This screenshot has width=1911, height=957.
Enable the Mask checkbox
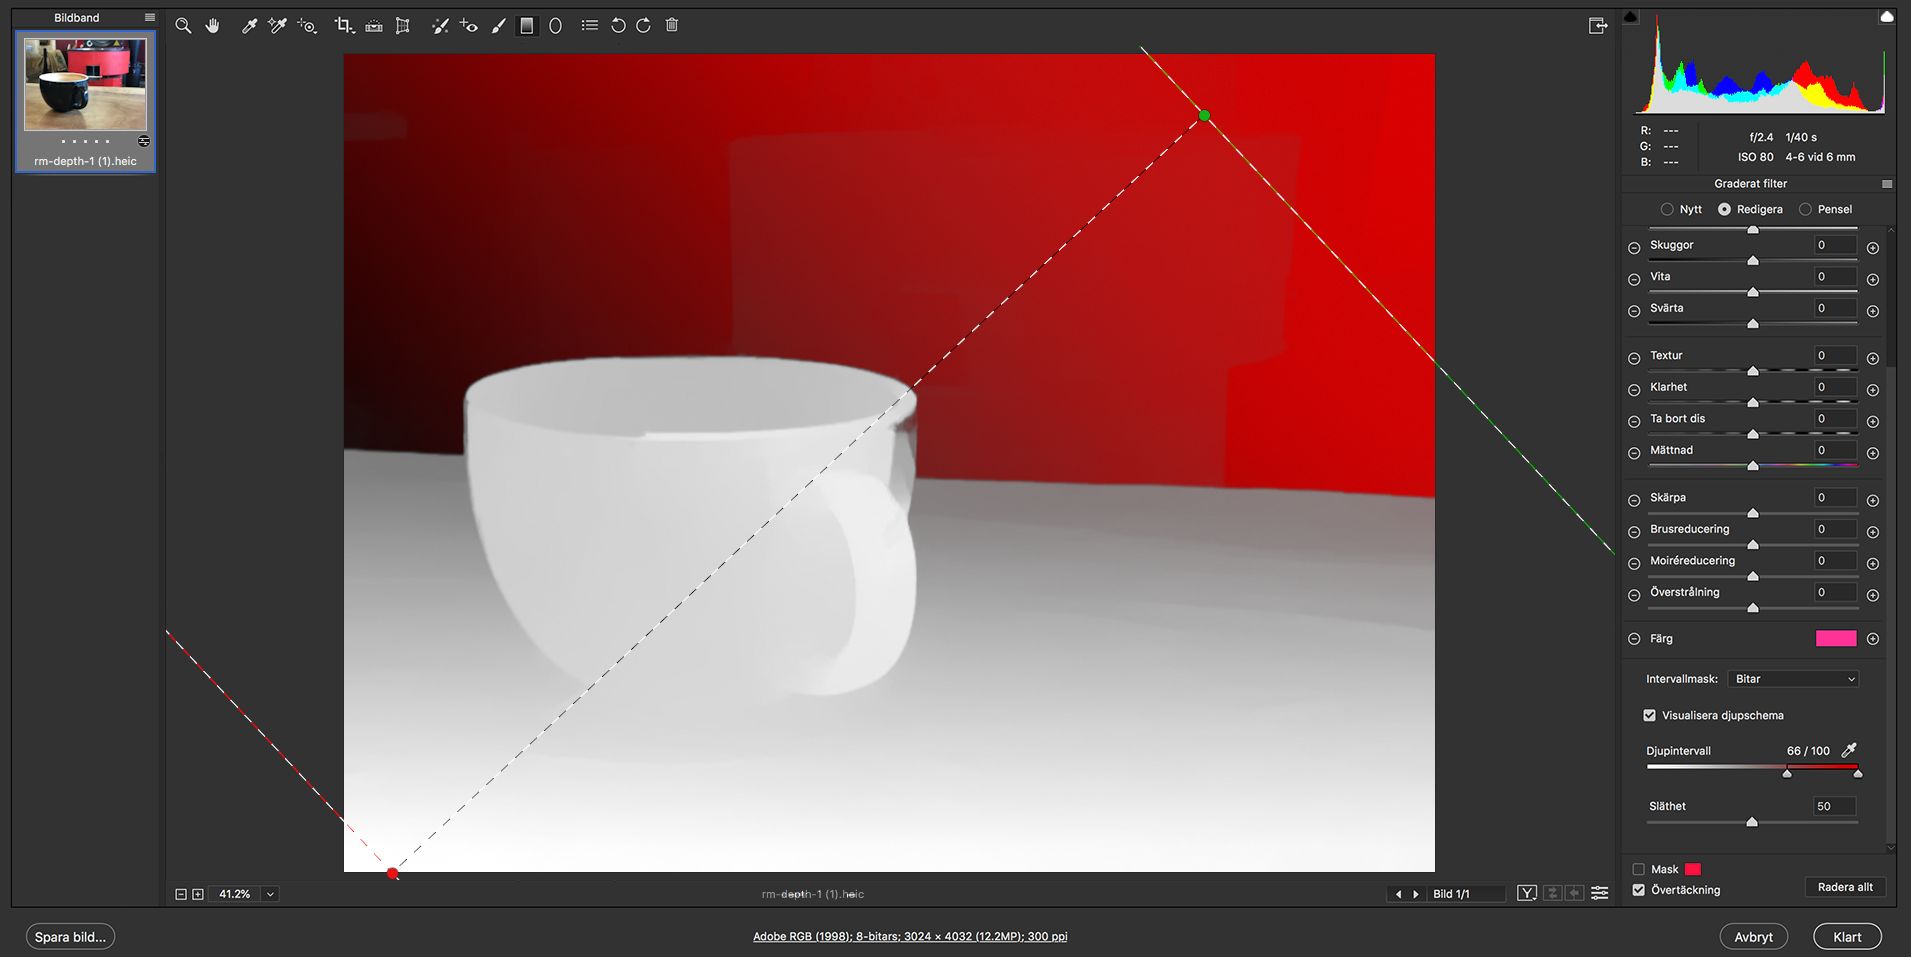1638,869
